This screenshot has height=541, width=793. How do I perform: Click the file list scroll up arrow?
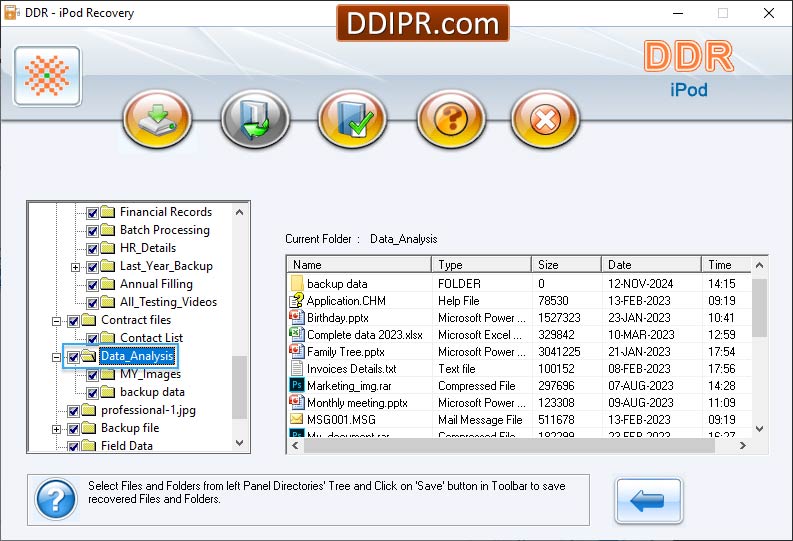759,265
